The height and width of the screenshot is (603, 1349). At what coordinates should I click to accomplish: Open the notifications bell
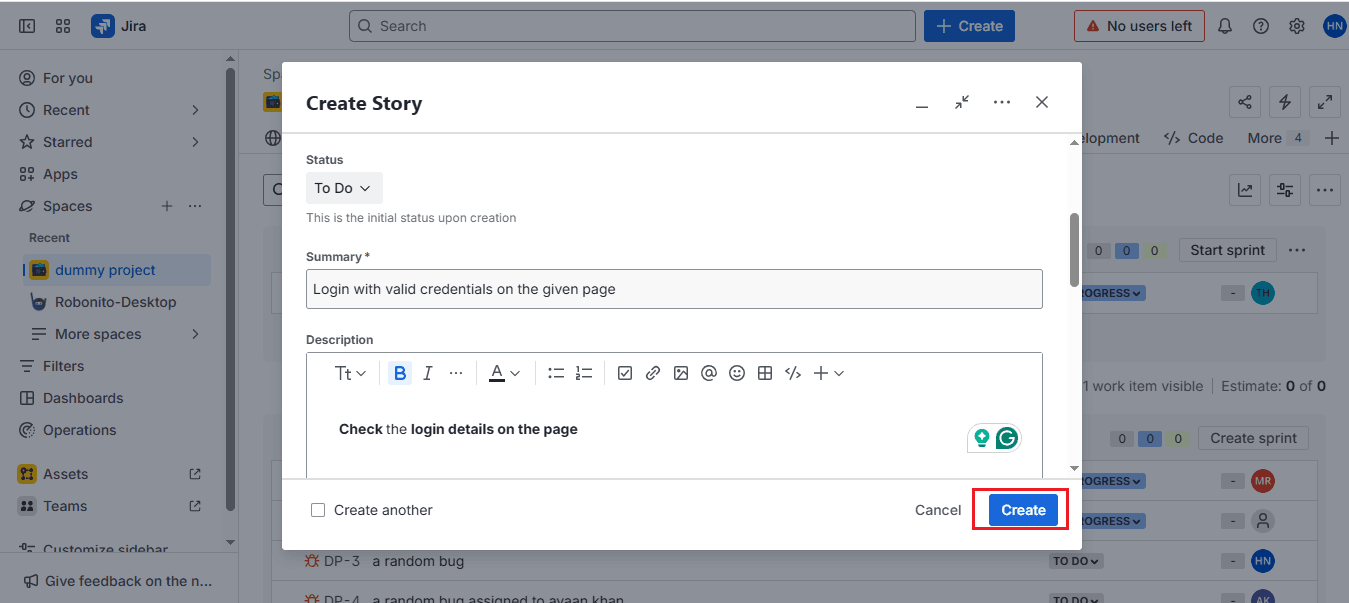[x=1225, y=26]
